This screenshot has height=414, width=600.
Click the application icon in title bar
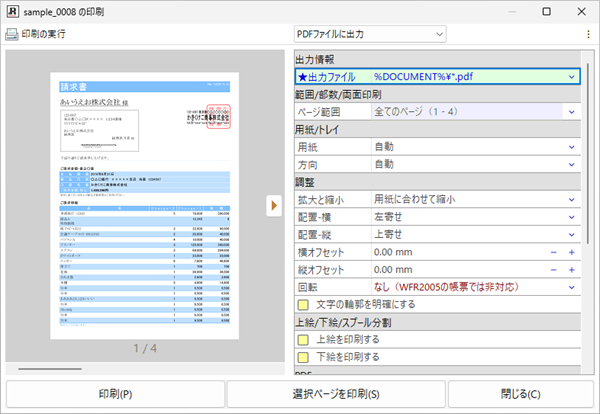point(13,12)
